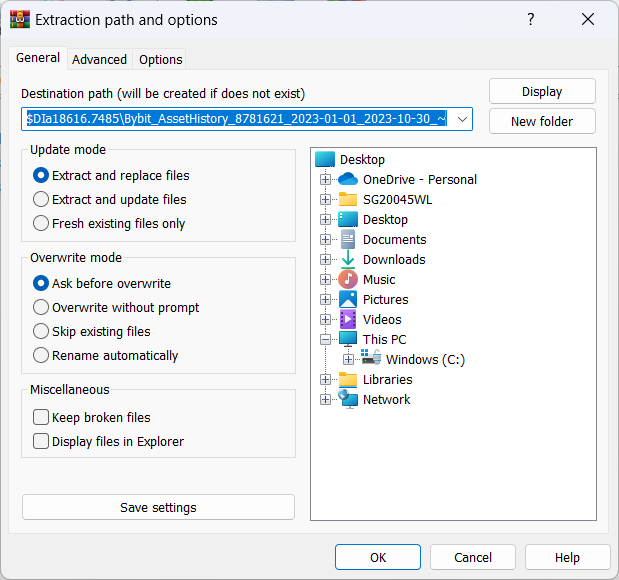Choose Extract and update files mode
The height and width of the screenshot is (580, 619).
click(41, 200)
